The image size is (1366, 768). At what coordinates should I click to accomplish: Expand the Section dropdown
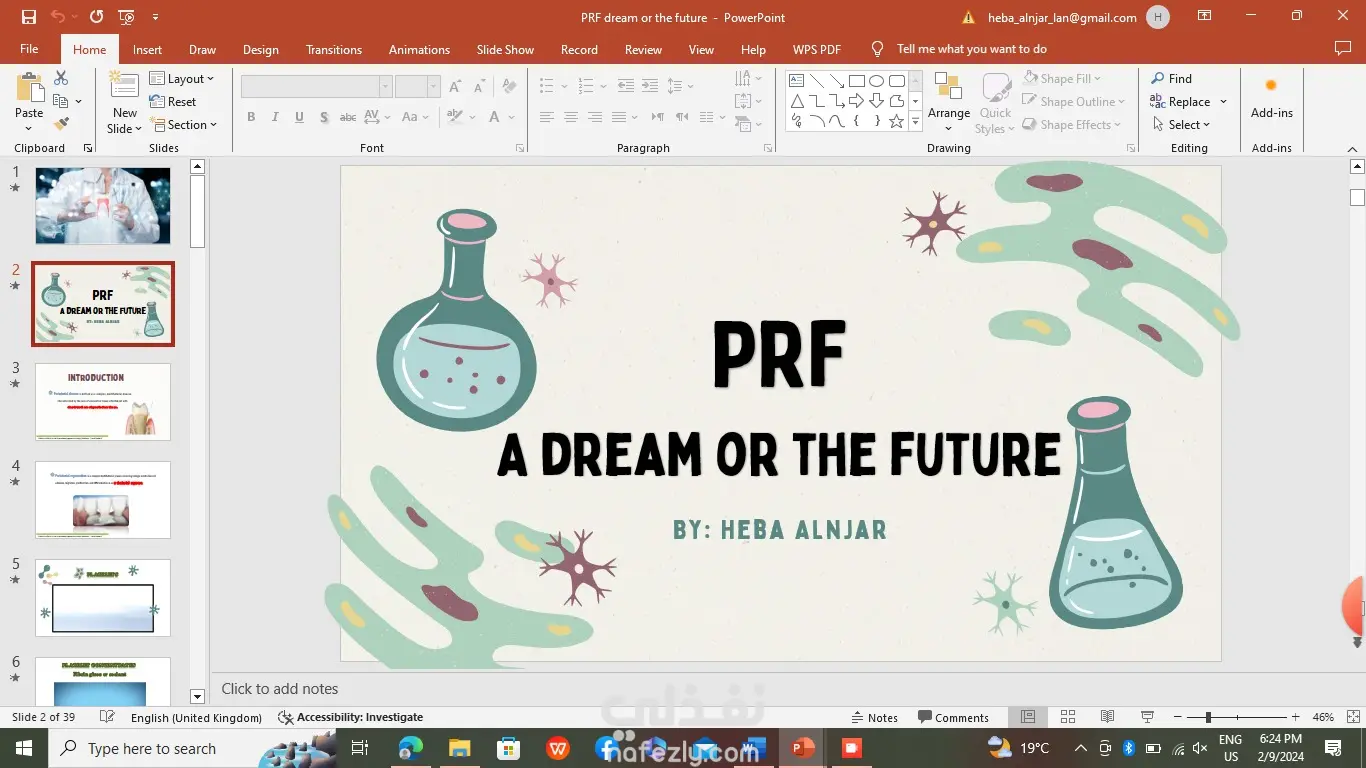tap(183, 124)
